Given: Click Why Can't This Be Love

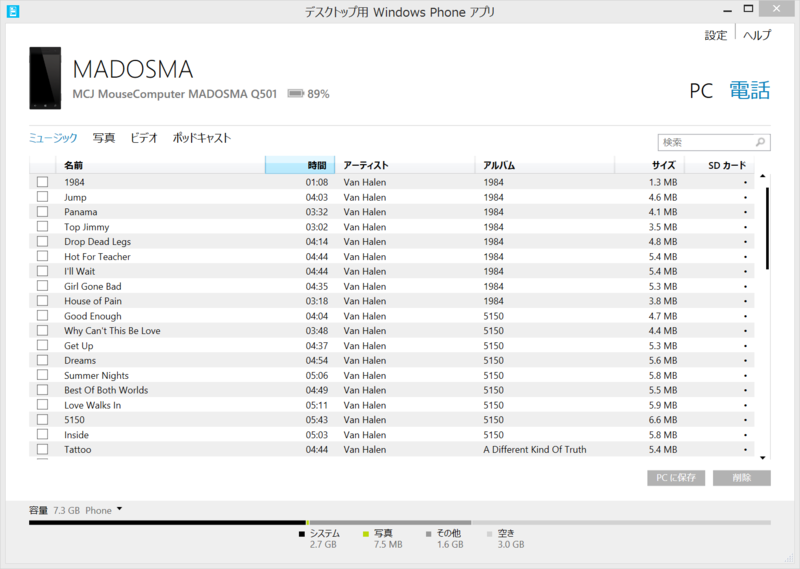Looking at the screenshot, I should (112, 331).
